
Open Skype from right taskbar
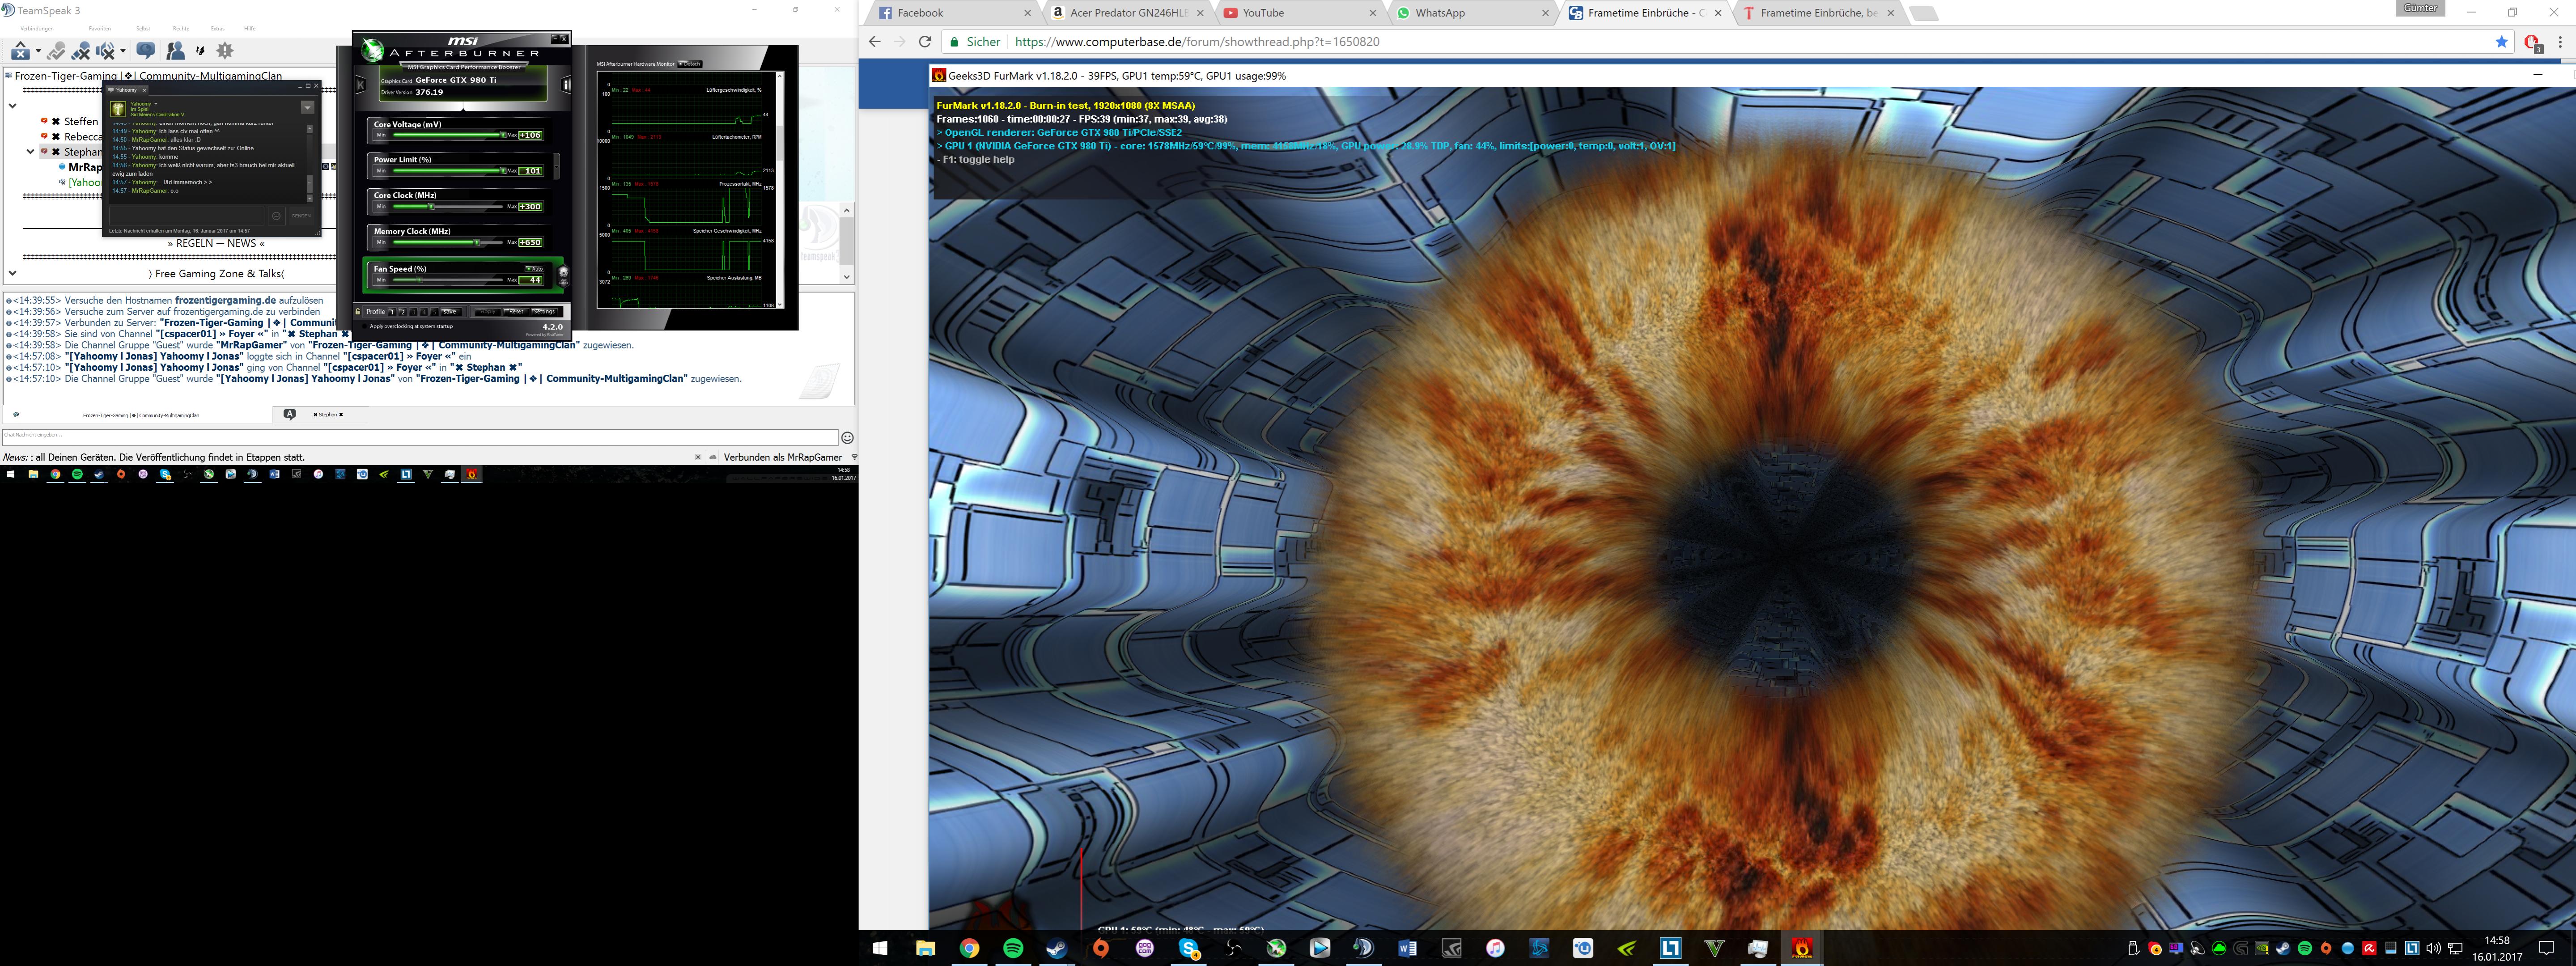pos(1189,948)
